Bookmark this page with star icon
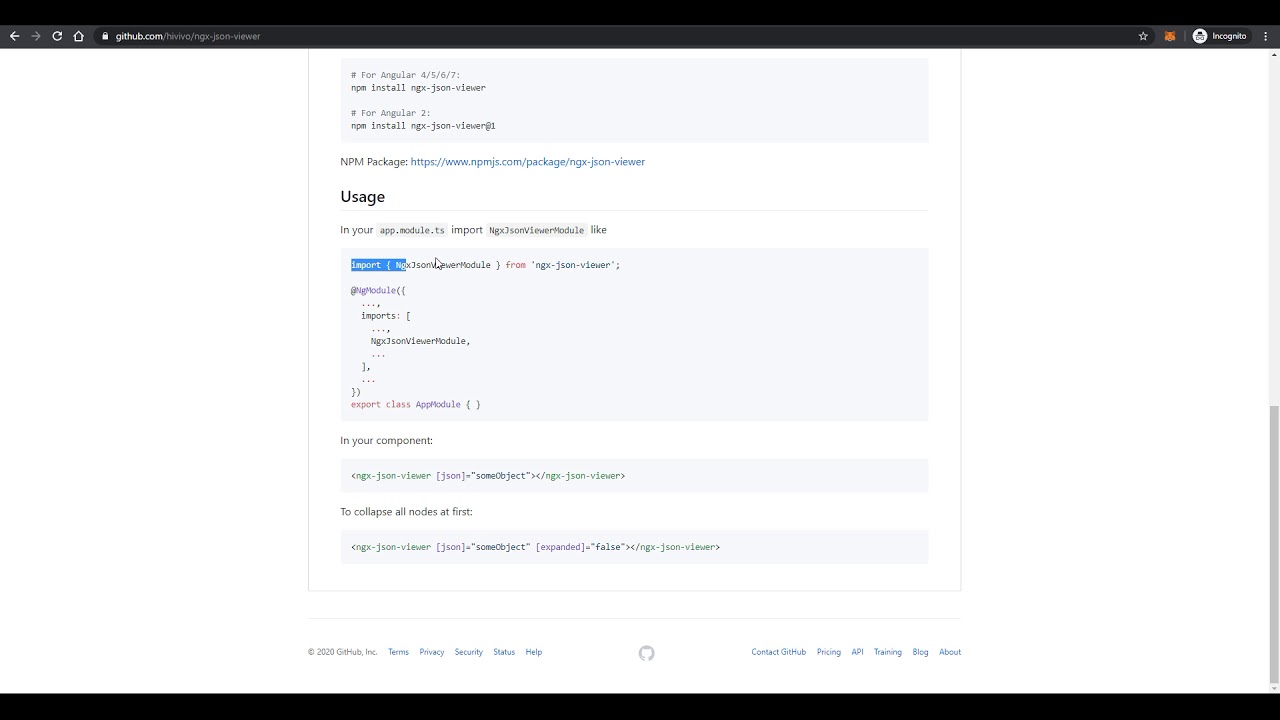The height and width of the screenshot is (720, 1280). point(1143,36)
